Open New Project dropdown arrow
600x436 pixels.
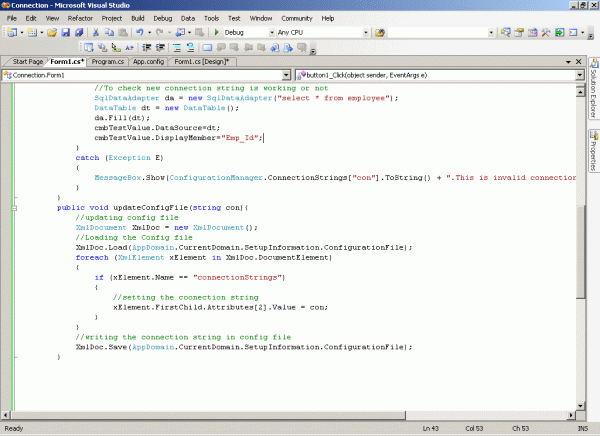22,33
